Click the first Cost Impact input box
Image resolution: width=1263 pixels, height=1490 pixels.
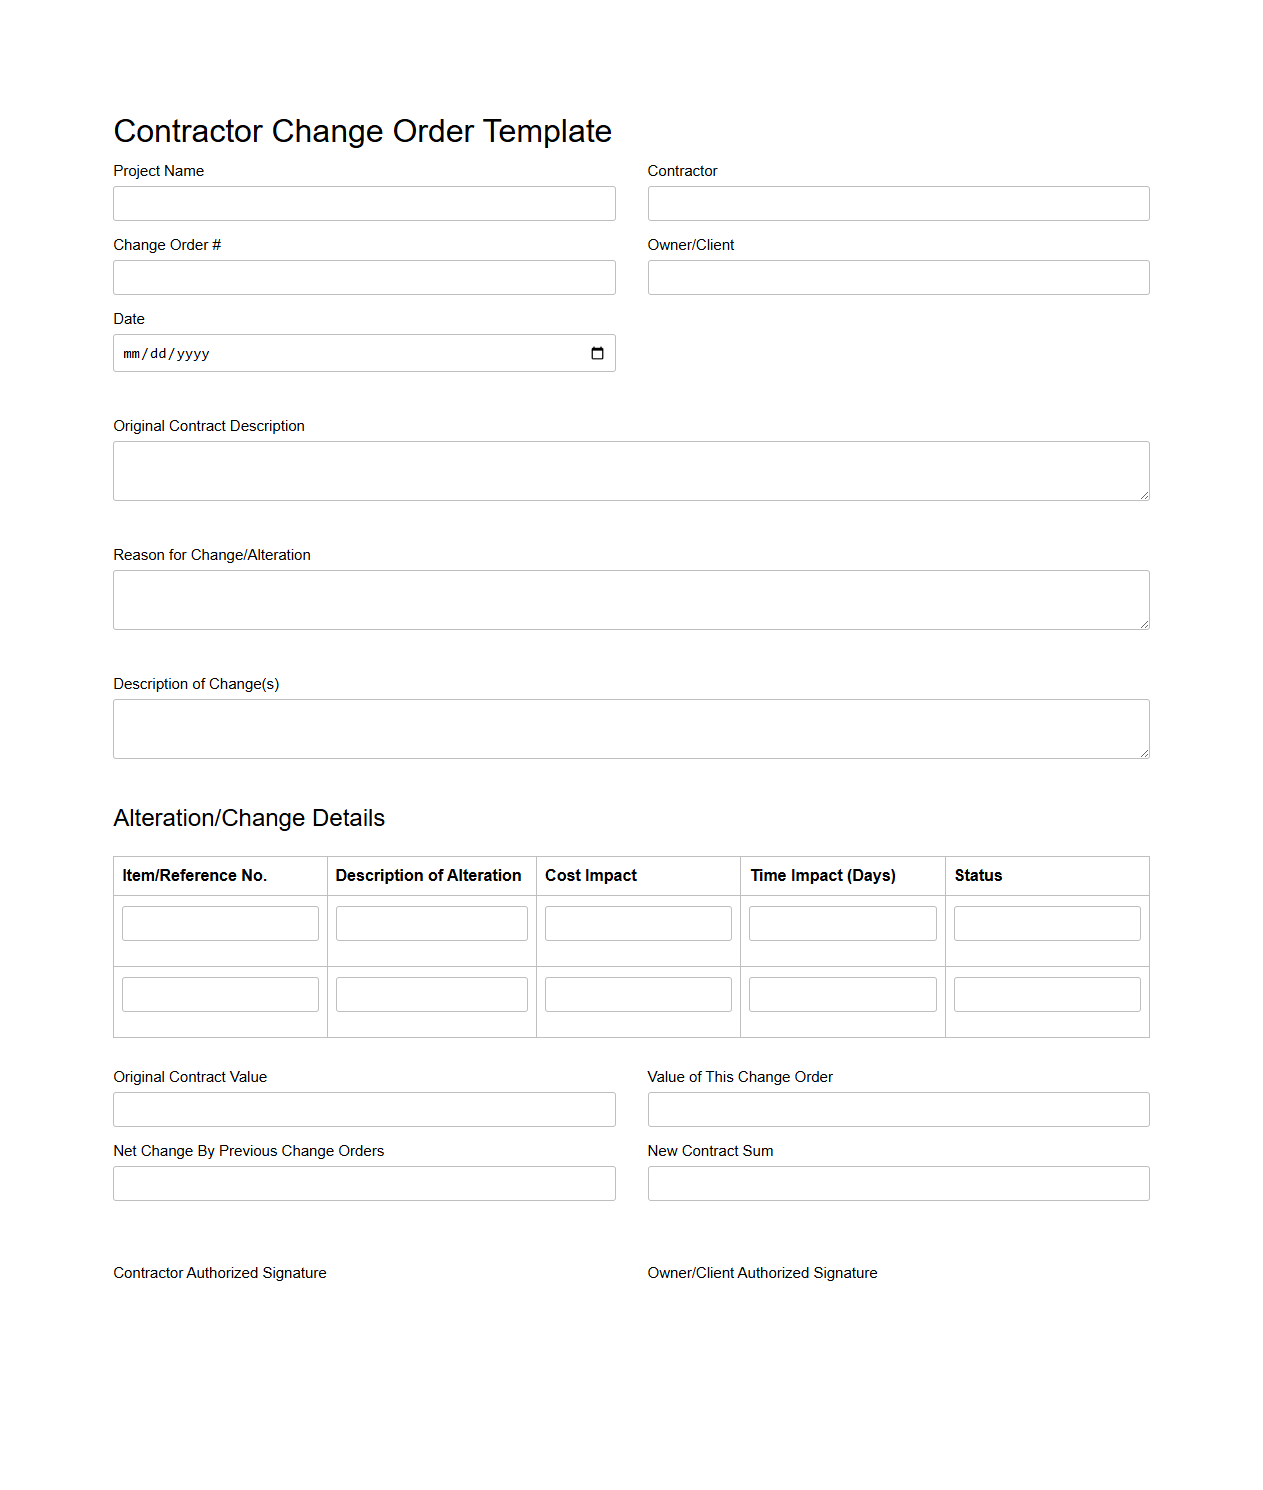(637, 922)
